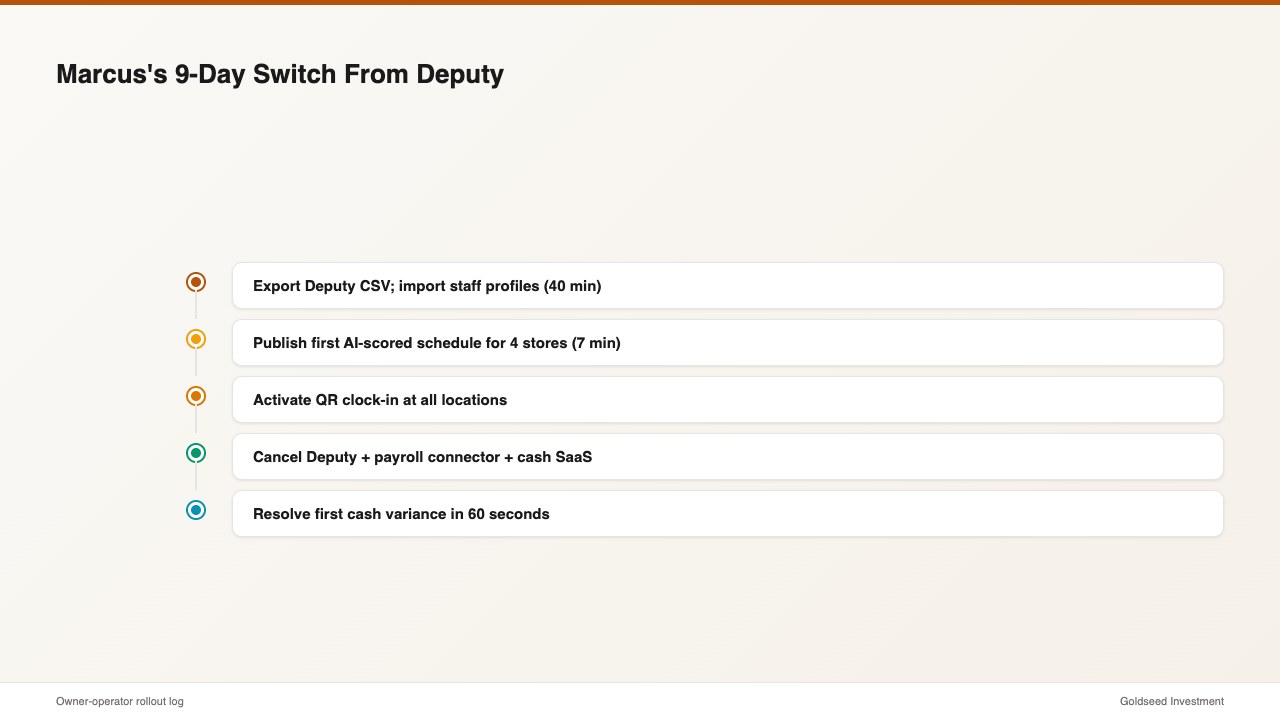The width and height of the screenshot is (1280, 720).
Task: Click the orange accent bar at top
Action: tap(640, 2)
